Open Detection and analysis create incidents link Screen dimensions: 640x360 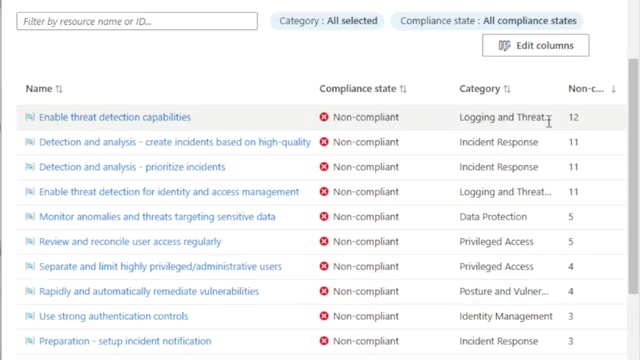click(175, 142)
